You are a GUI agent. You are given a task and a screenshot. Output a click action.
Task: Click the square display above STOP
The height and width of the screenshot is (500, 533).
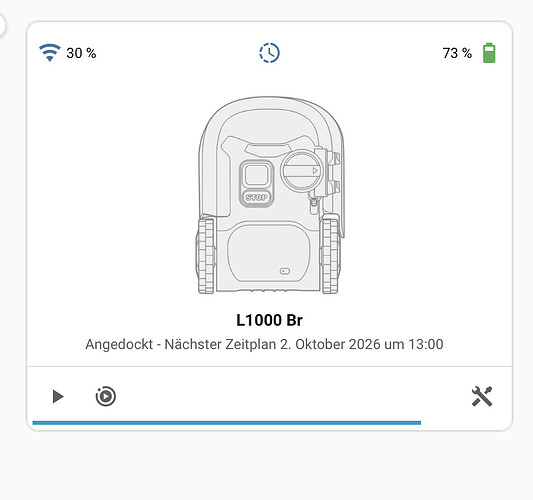coord(256,175)
